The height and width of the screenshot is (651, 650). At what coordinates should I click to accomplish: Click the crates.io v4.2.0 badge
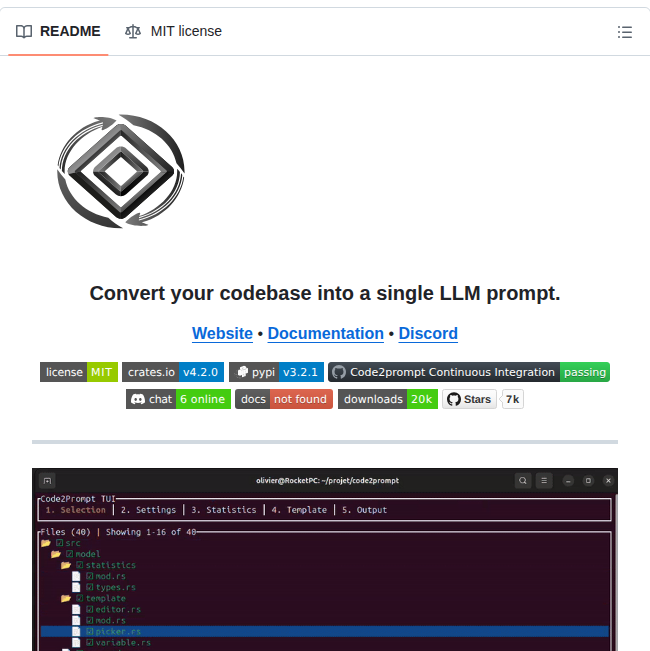[x=173, y=372]
